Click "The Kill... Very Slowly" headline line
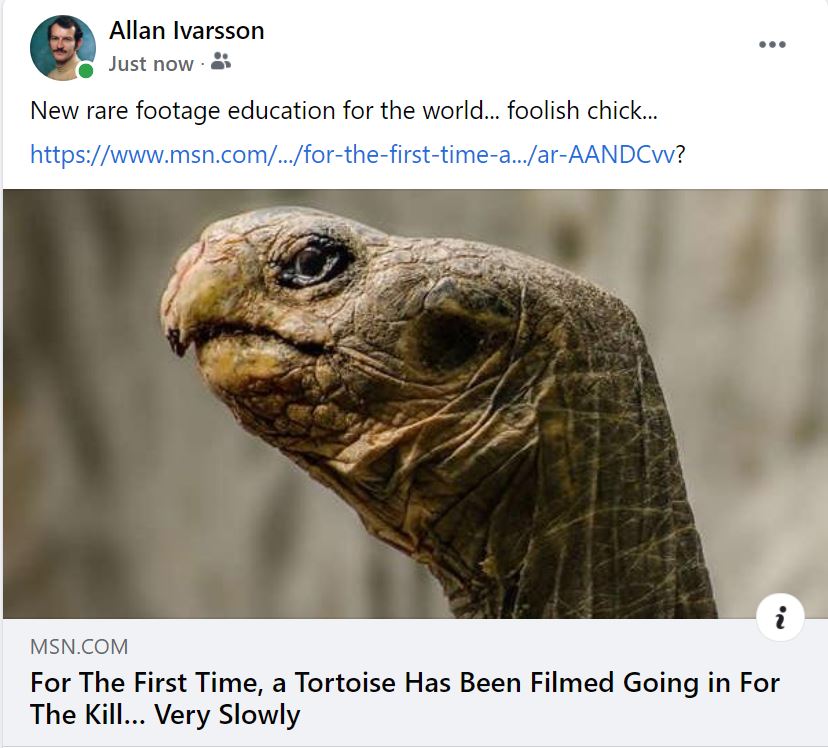 tap(165, 716)
